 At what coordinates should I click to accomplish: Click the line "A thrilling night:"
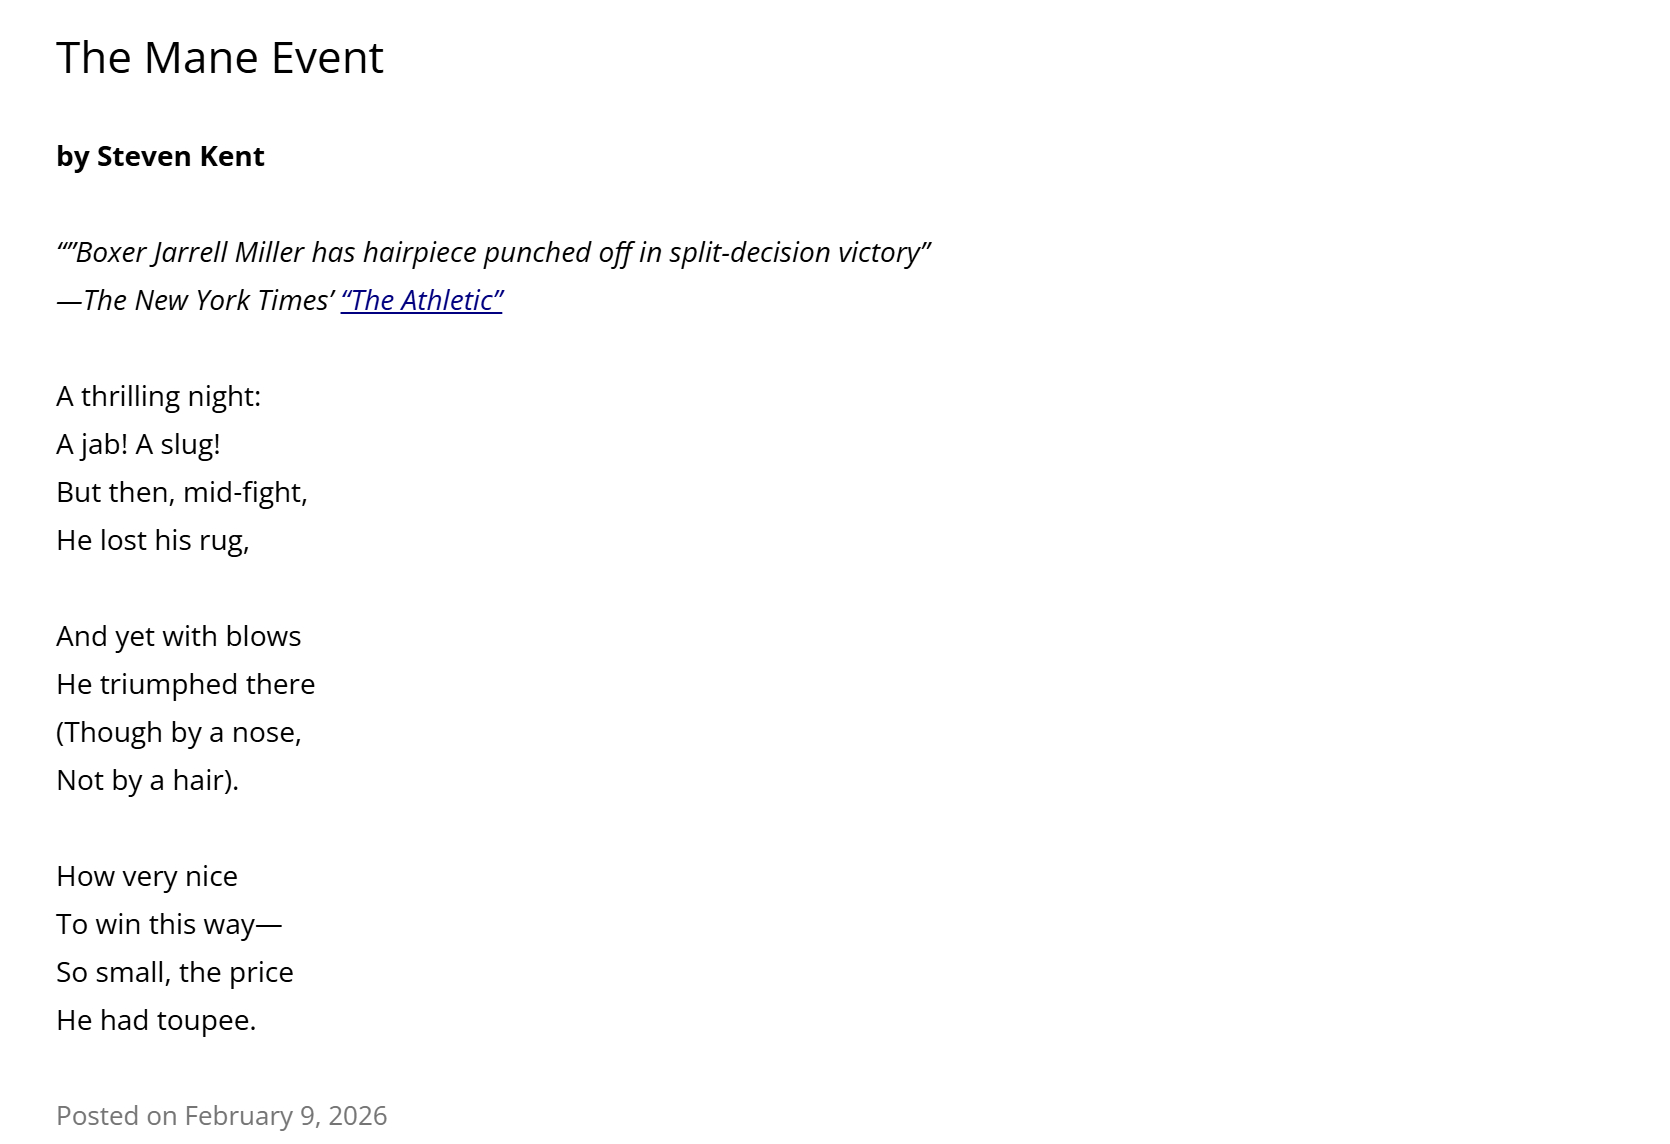158,396
